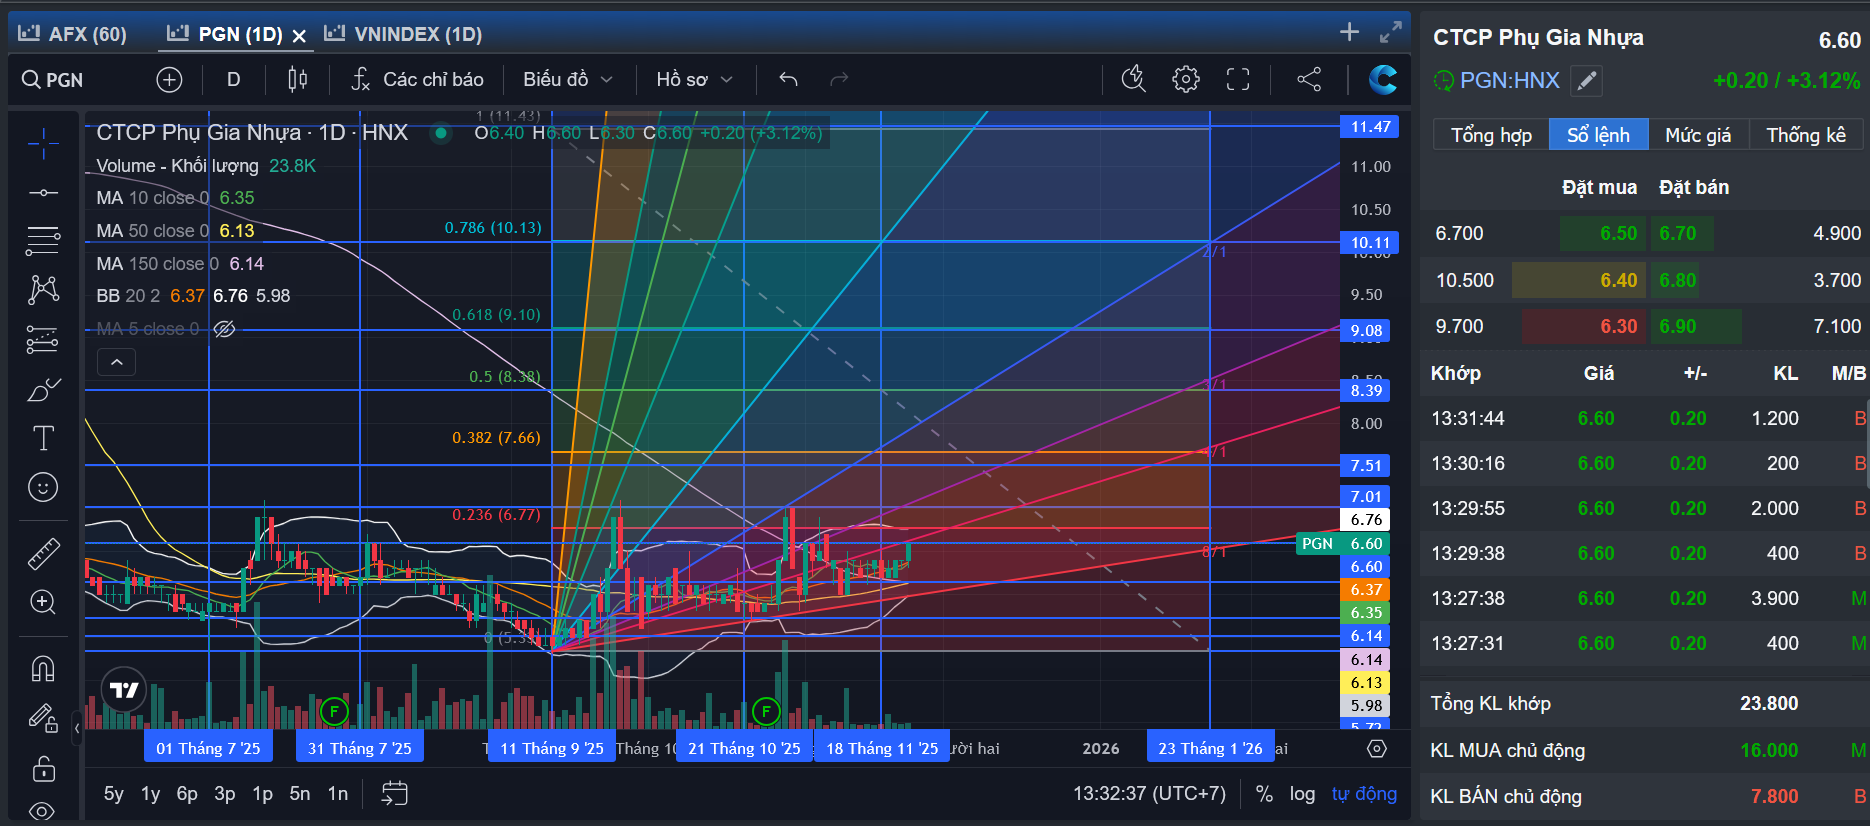Close the PGN (1D) tab
Screen dimensions: 1870x826
[x=298, y=36]
